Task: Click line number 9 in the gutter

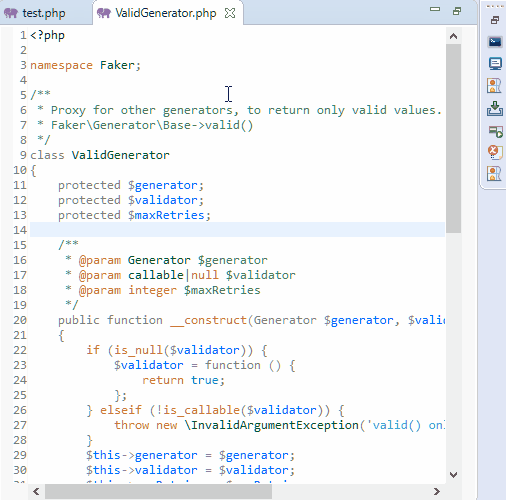Action: 23,155
